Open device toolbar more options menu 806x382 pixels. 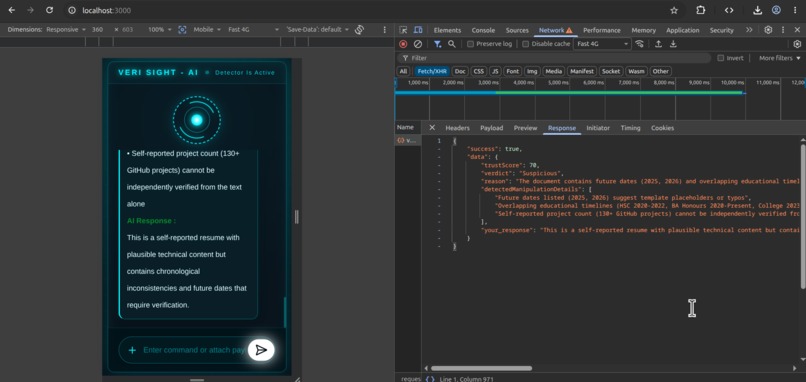click(384, 30)
